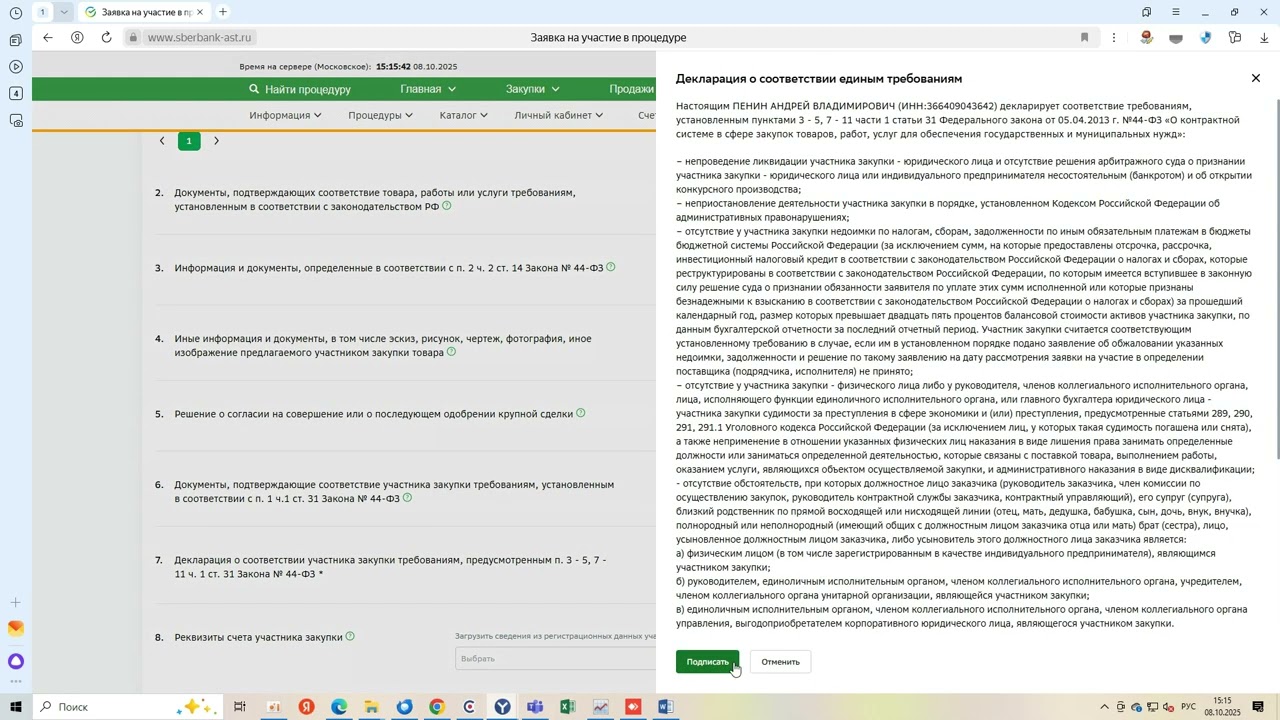The image size is (1280, 720).
Task: Click taskbar clock showing 15:15
Action: pos(1222,707)
